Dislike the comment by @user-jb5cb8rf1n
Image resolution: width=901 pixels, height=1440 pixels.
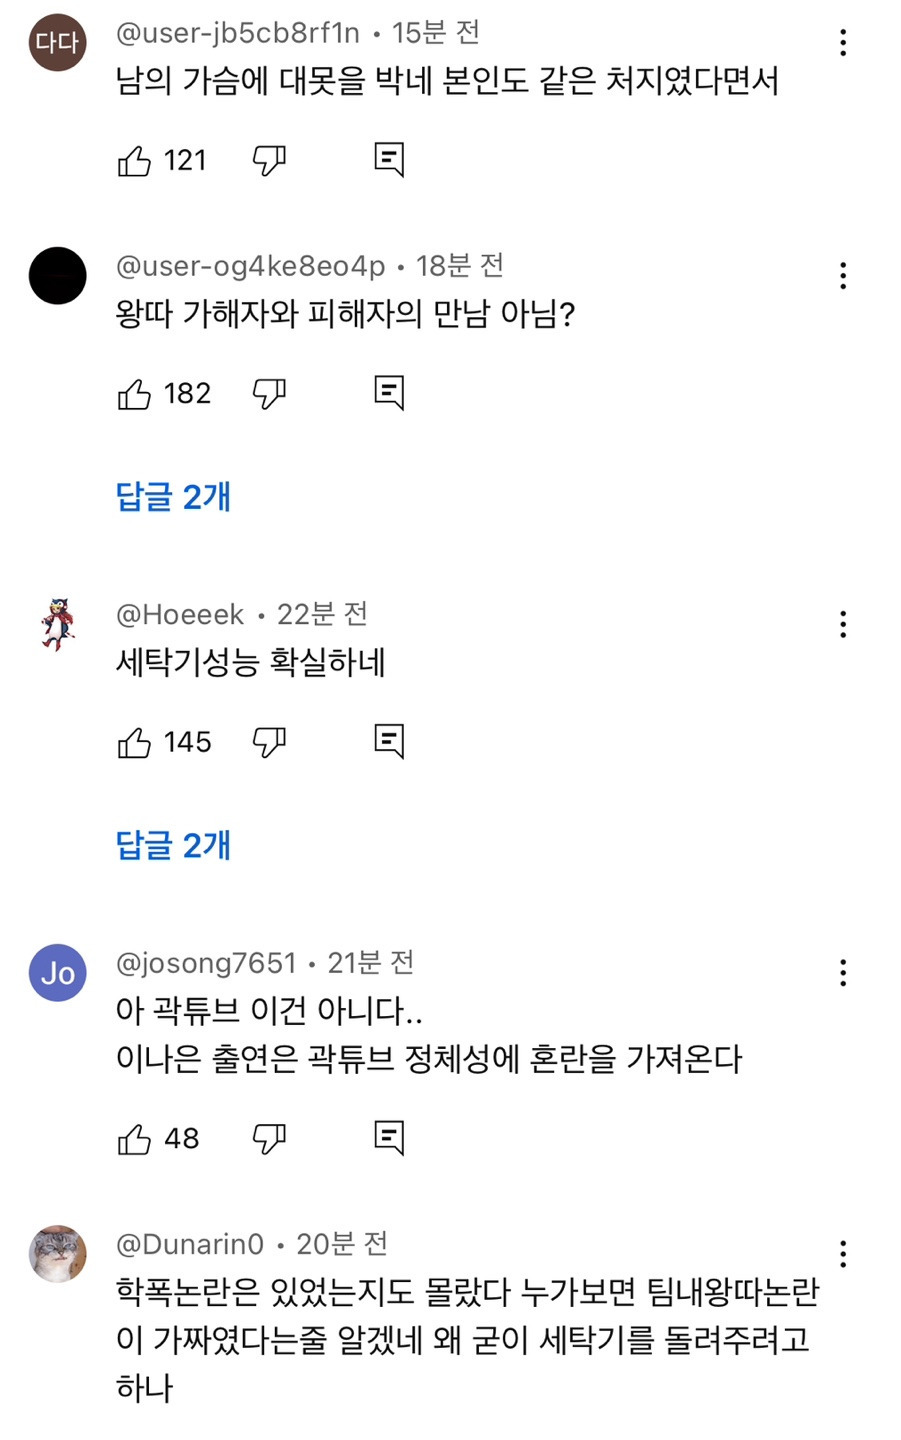point(269,161)
